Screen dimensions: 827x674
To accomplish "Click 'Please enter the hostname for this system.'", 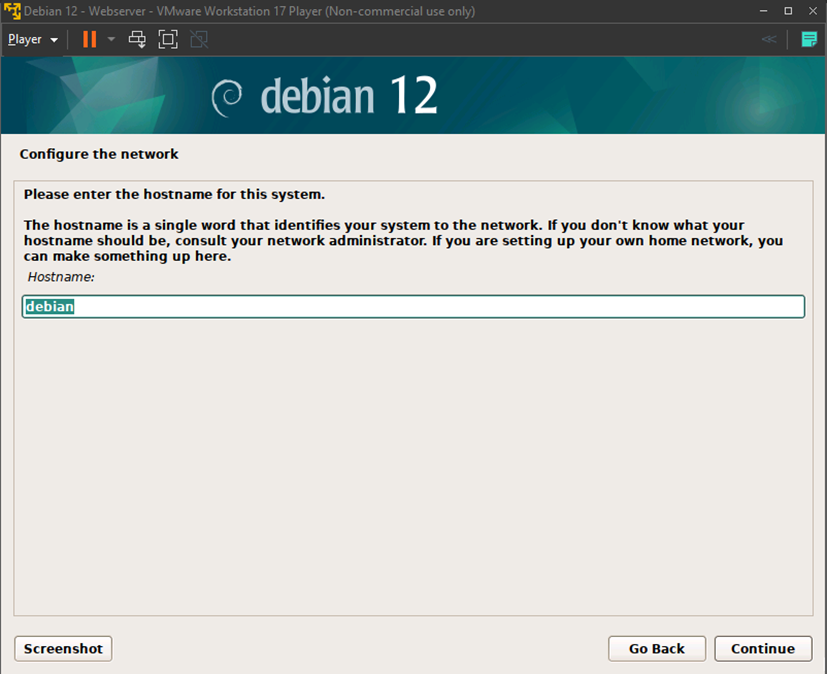I will (x=174, y=195).
